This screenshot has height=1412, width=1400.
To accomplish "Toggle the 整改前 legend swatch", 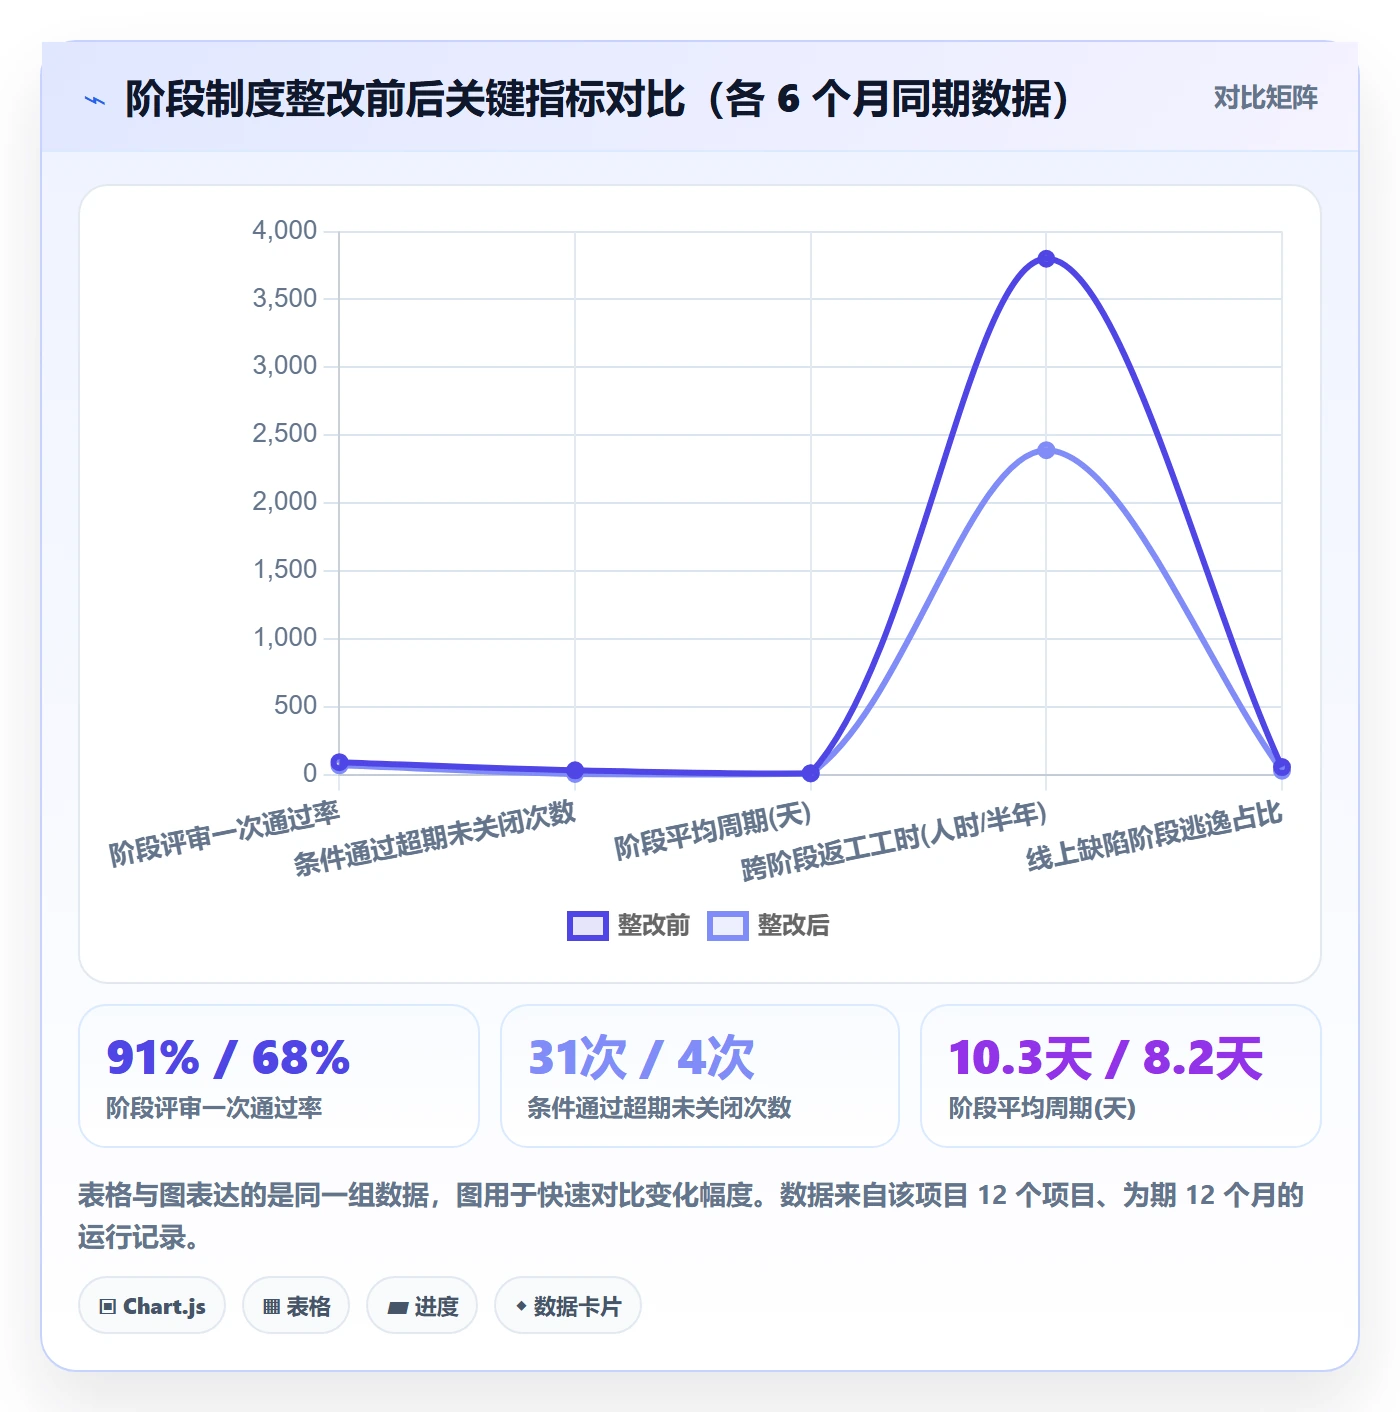I will pos(587,926).
